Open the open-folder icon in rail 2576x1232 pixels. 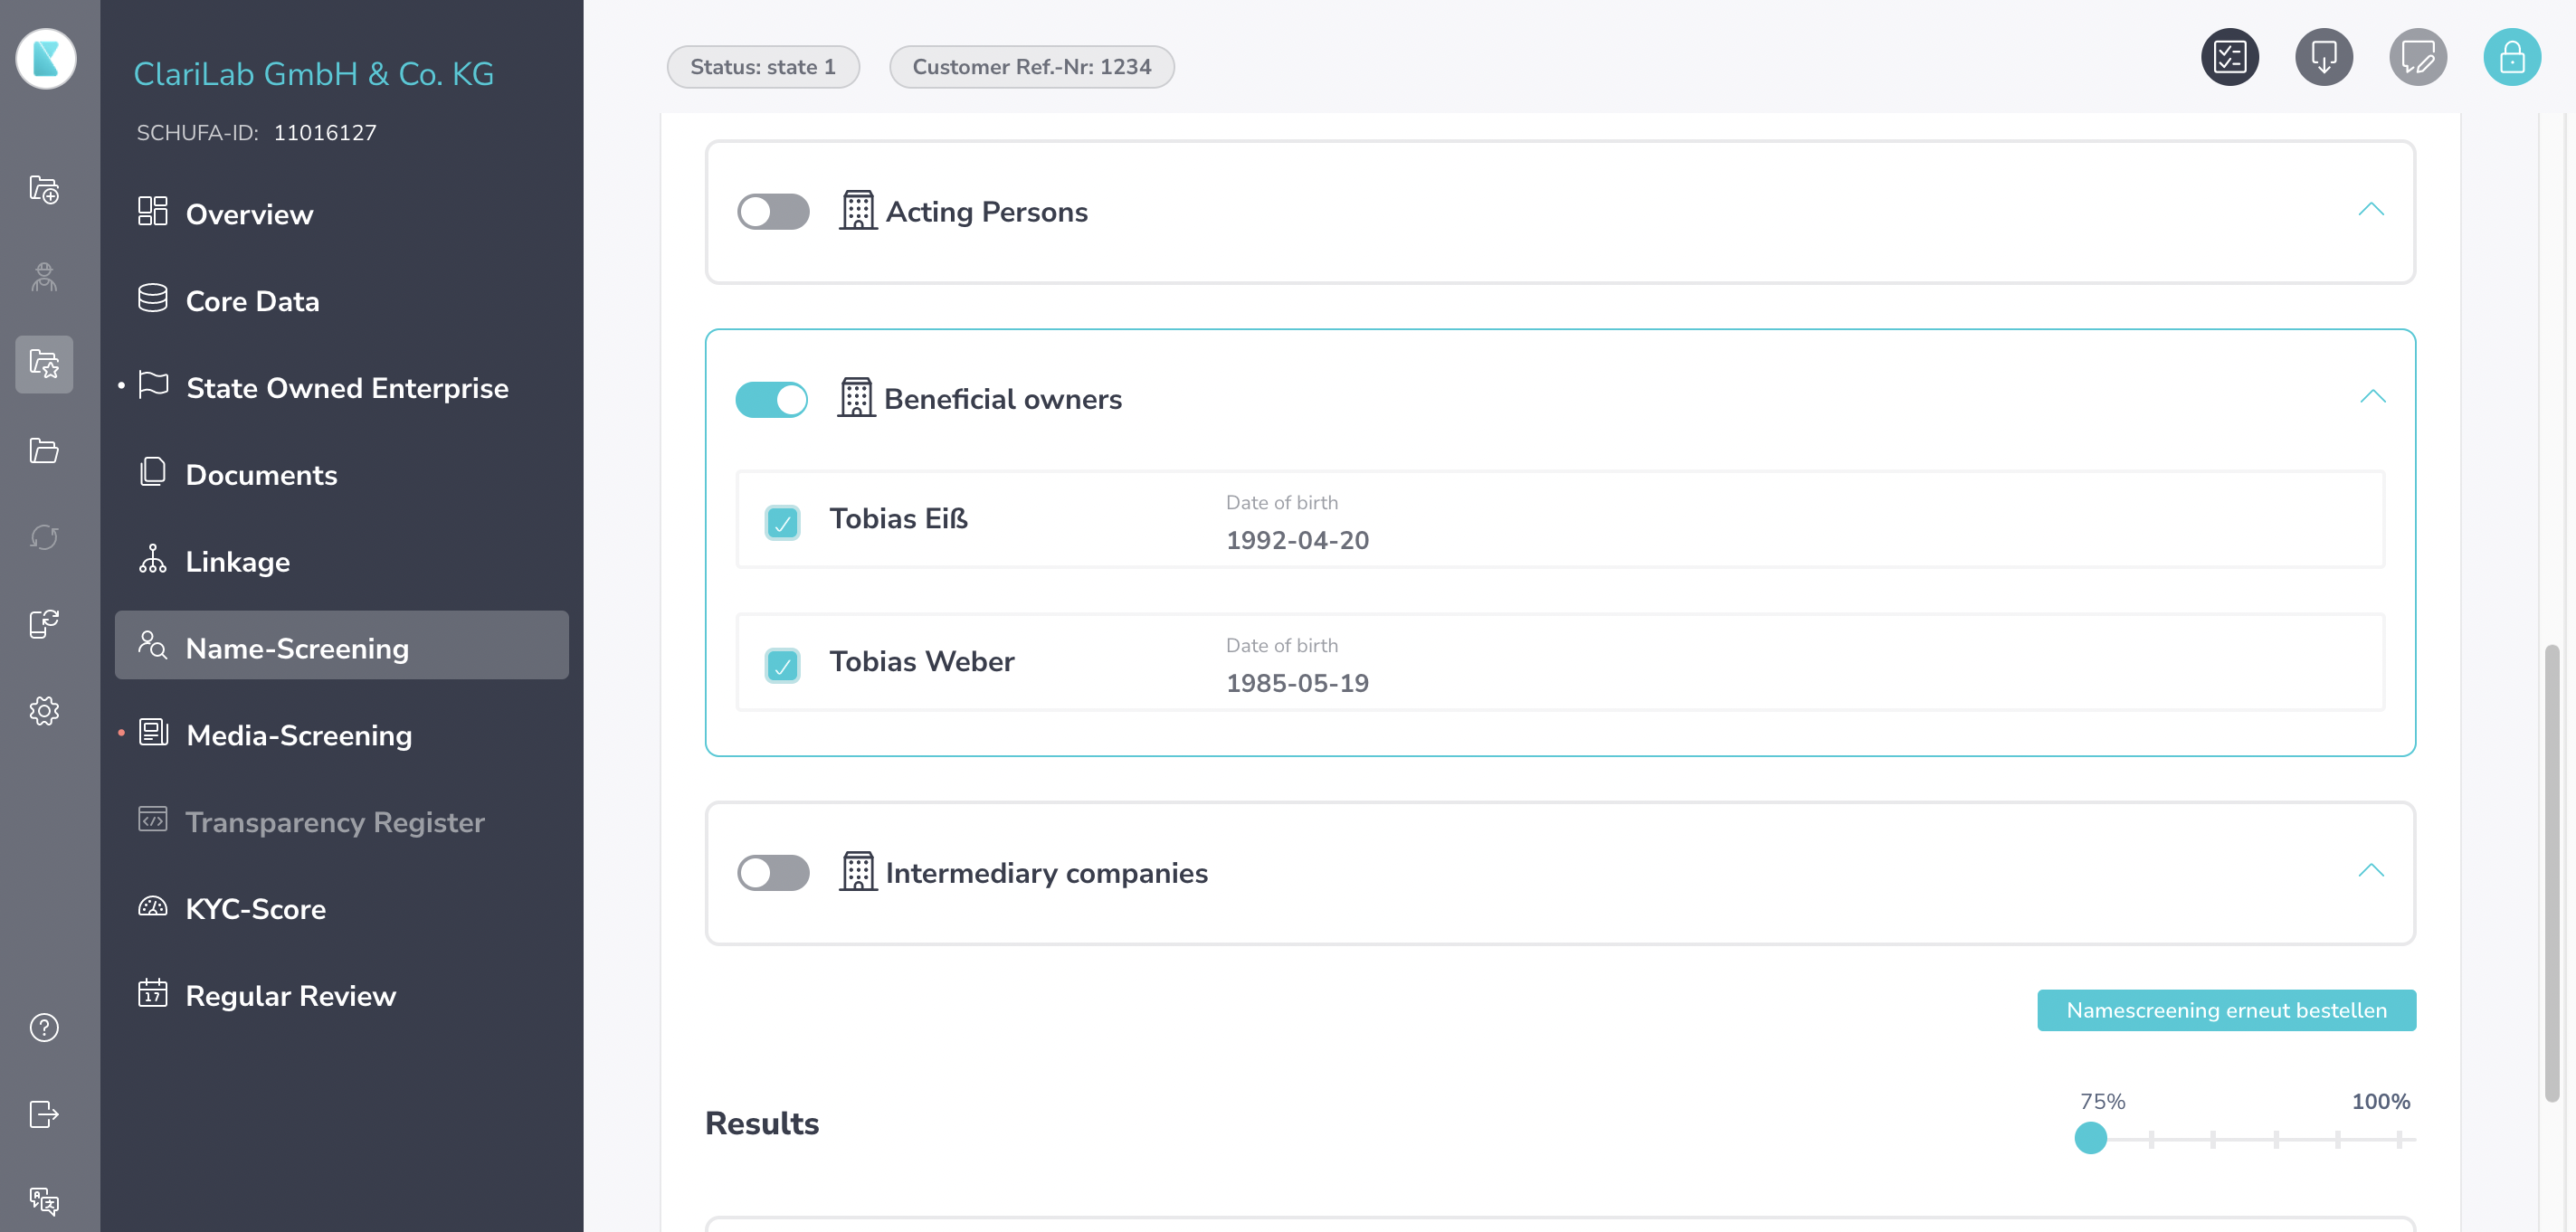click(44, 451)
